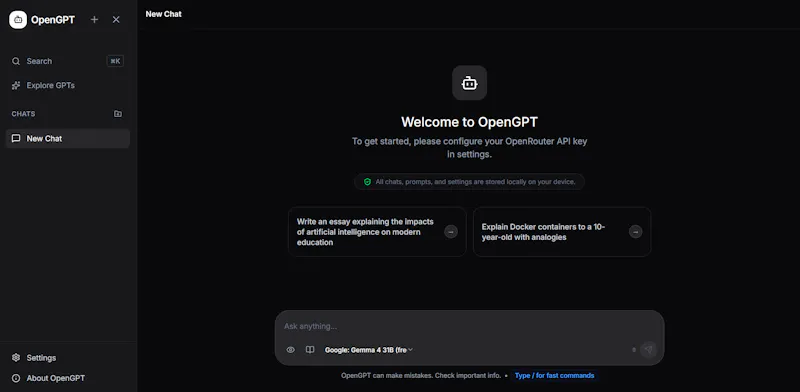This screenshot has width=800, height=392.
Task: Click the send message button
Action: coord(648,350)
